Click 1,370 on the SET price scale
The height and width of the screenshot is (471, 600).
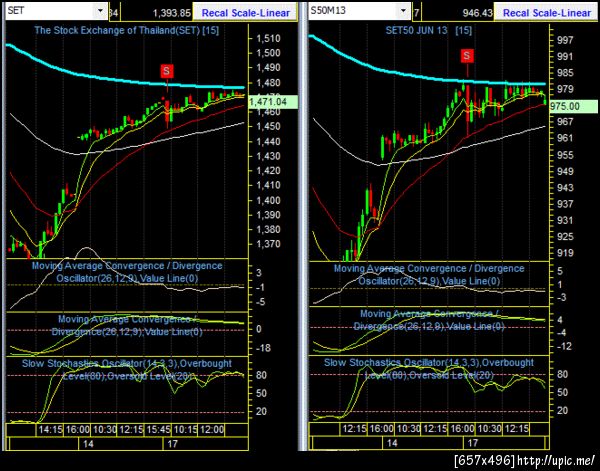pyautogui.click(x=268, y=244)
